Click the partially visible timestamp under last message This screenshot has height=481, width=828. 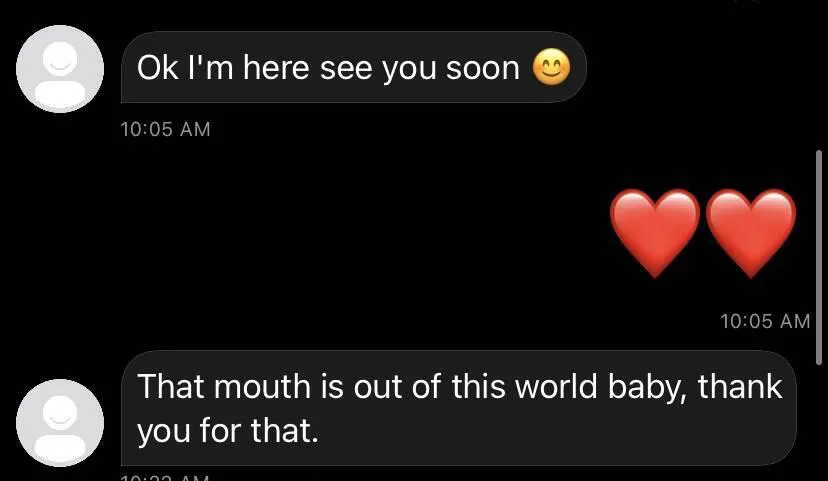165,477
